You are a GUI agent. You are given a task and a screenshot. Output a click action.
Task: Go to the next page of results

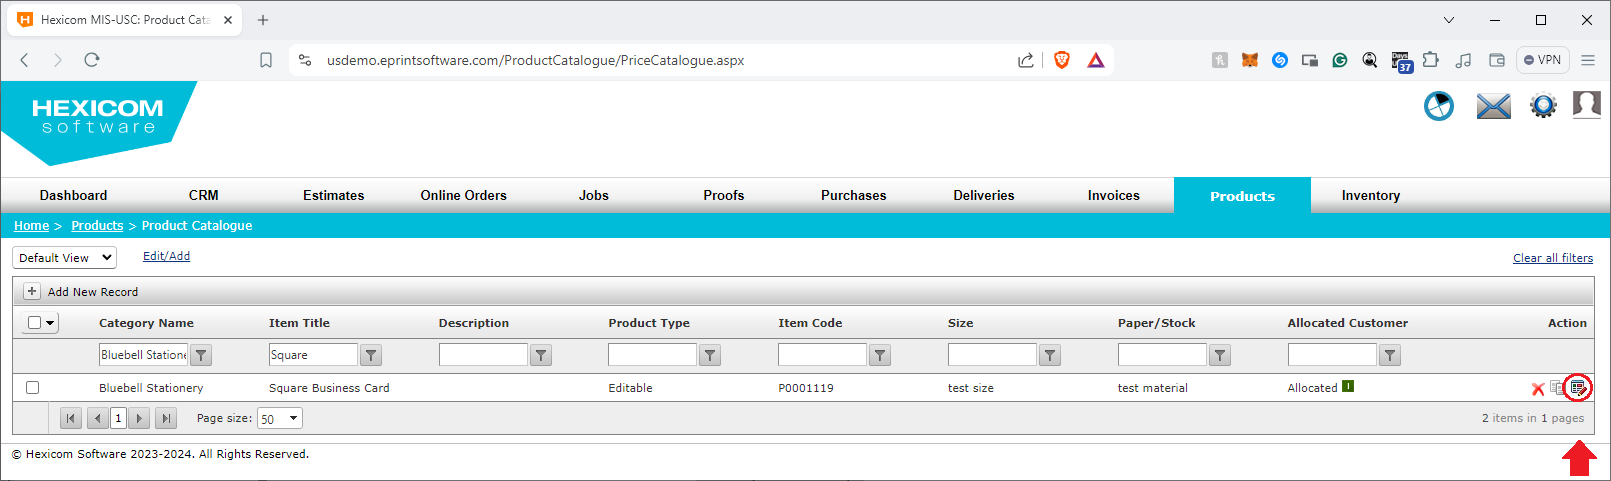point(140,419)
